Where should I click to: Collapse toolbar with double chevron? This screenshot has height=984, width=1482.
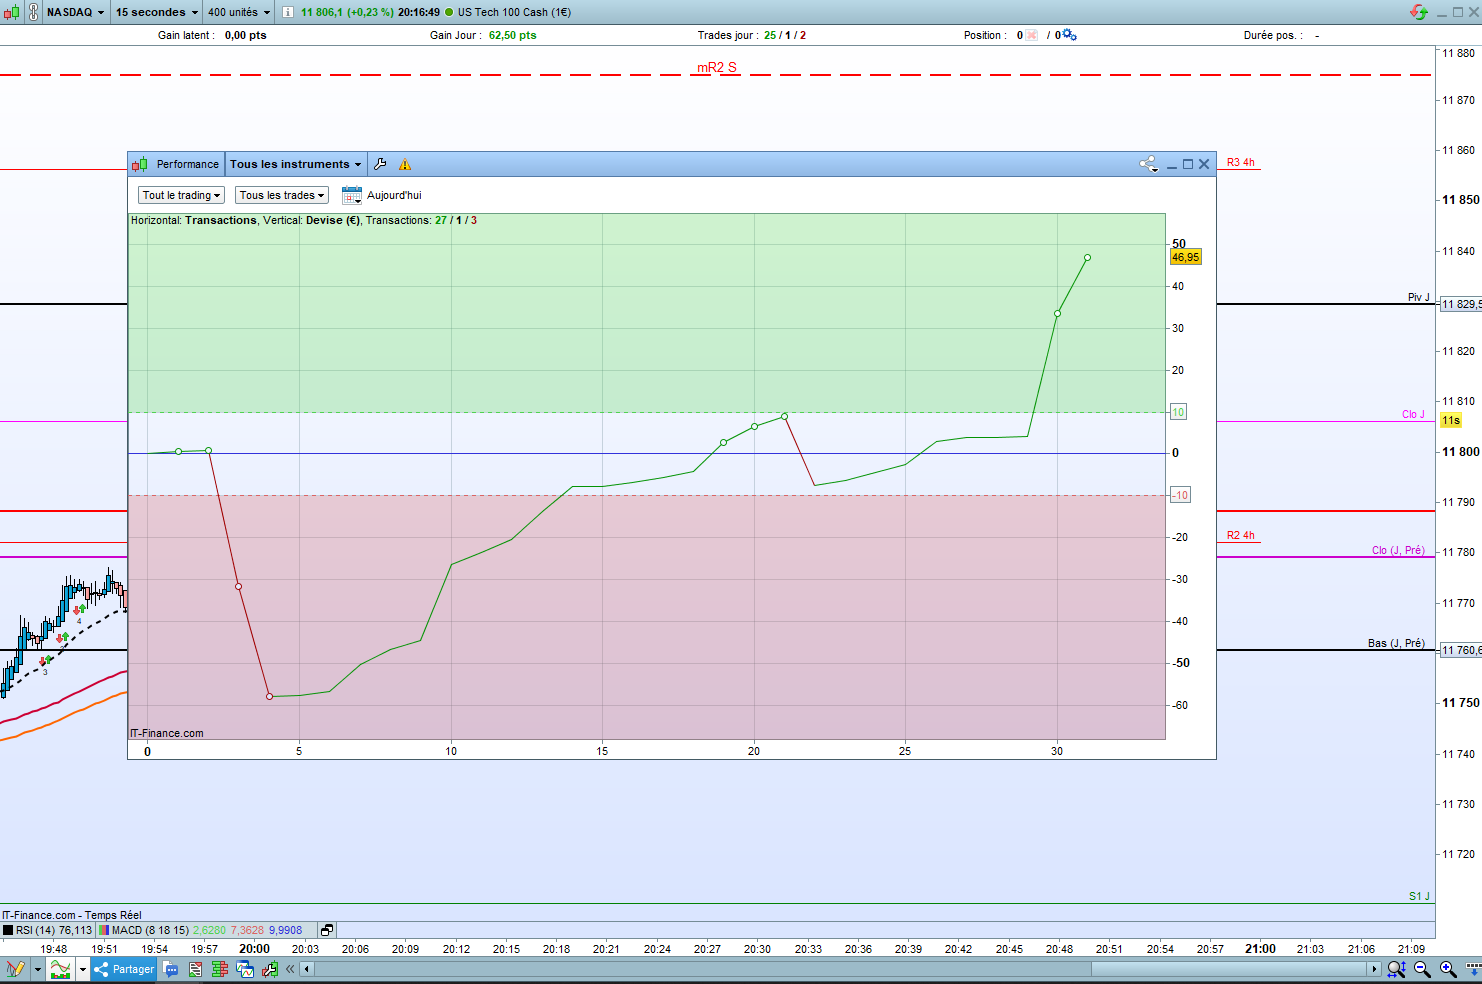pos(291,969)
